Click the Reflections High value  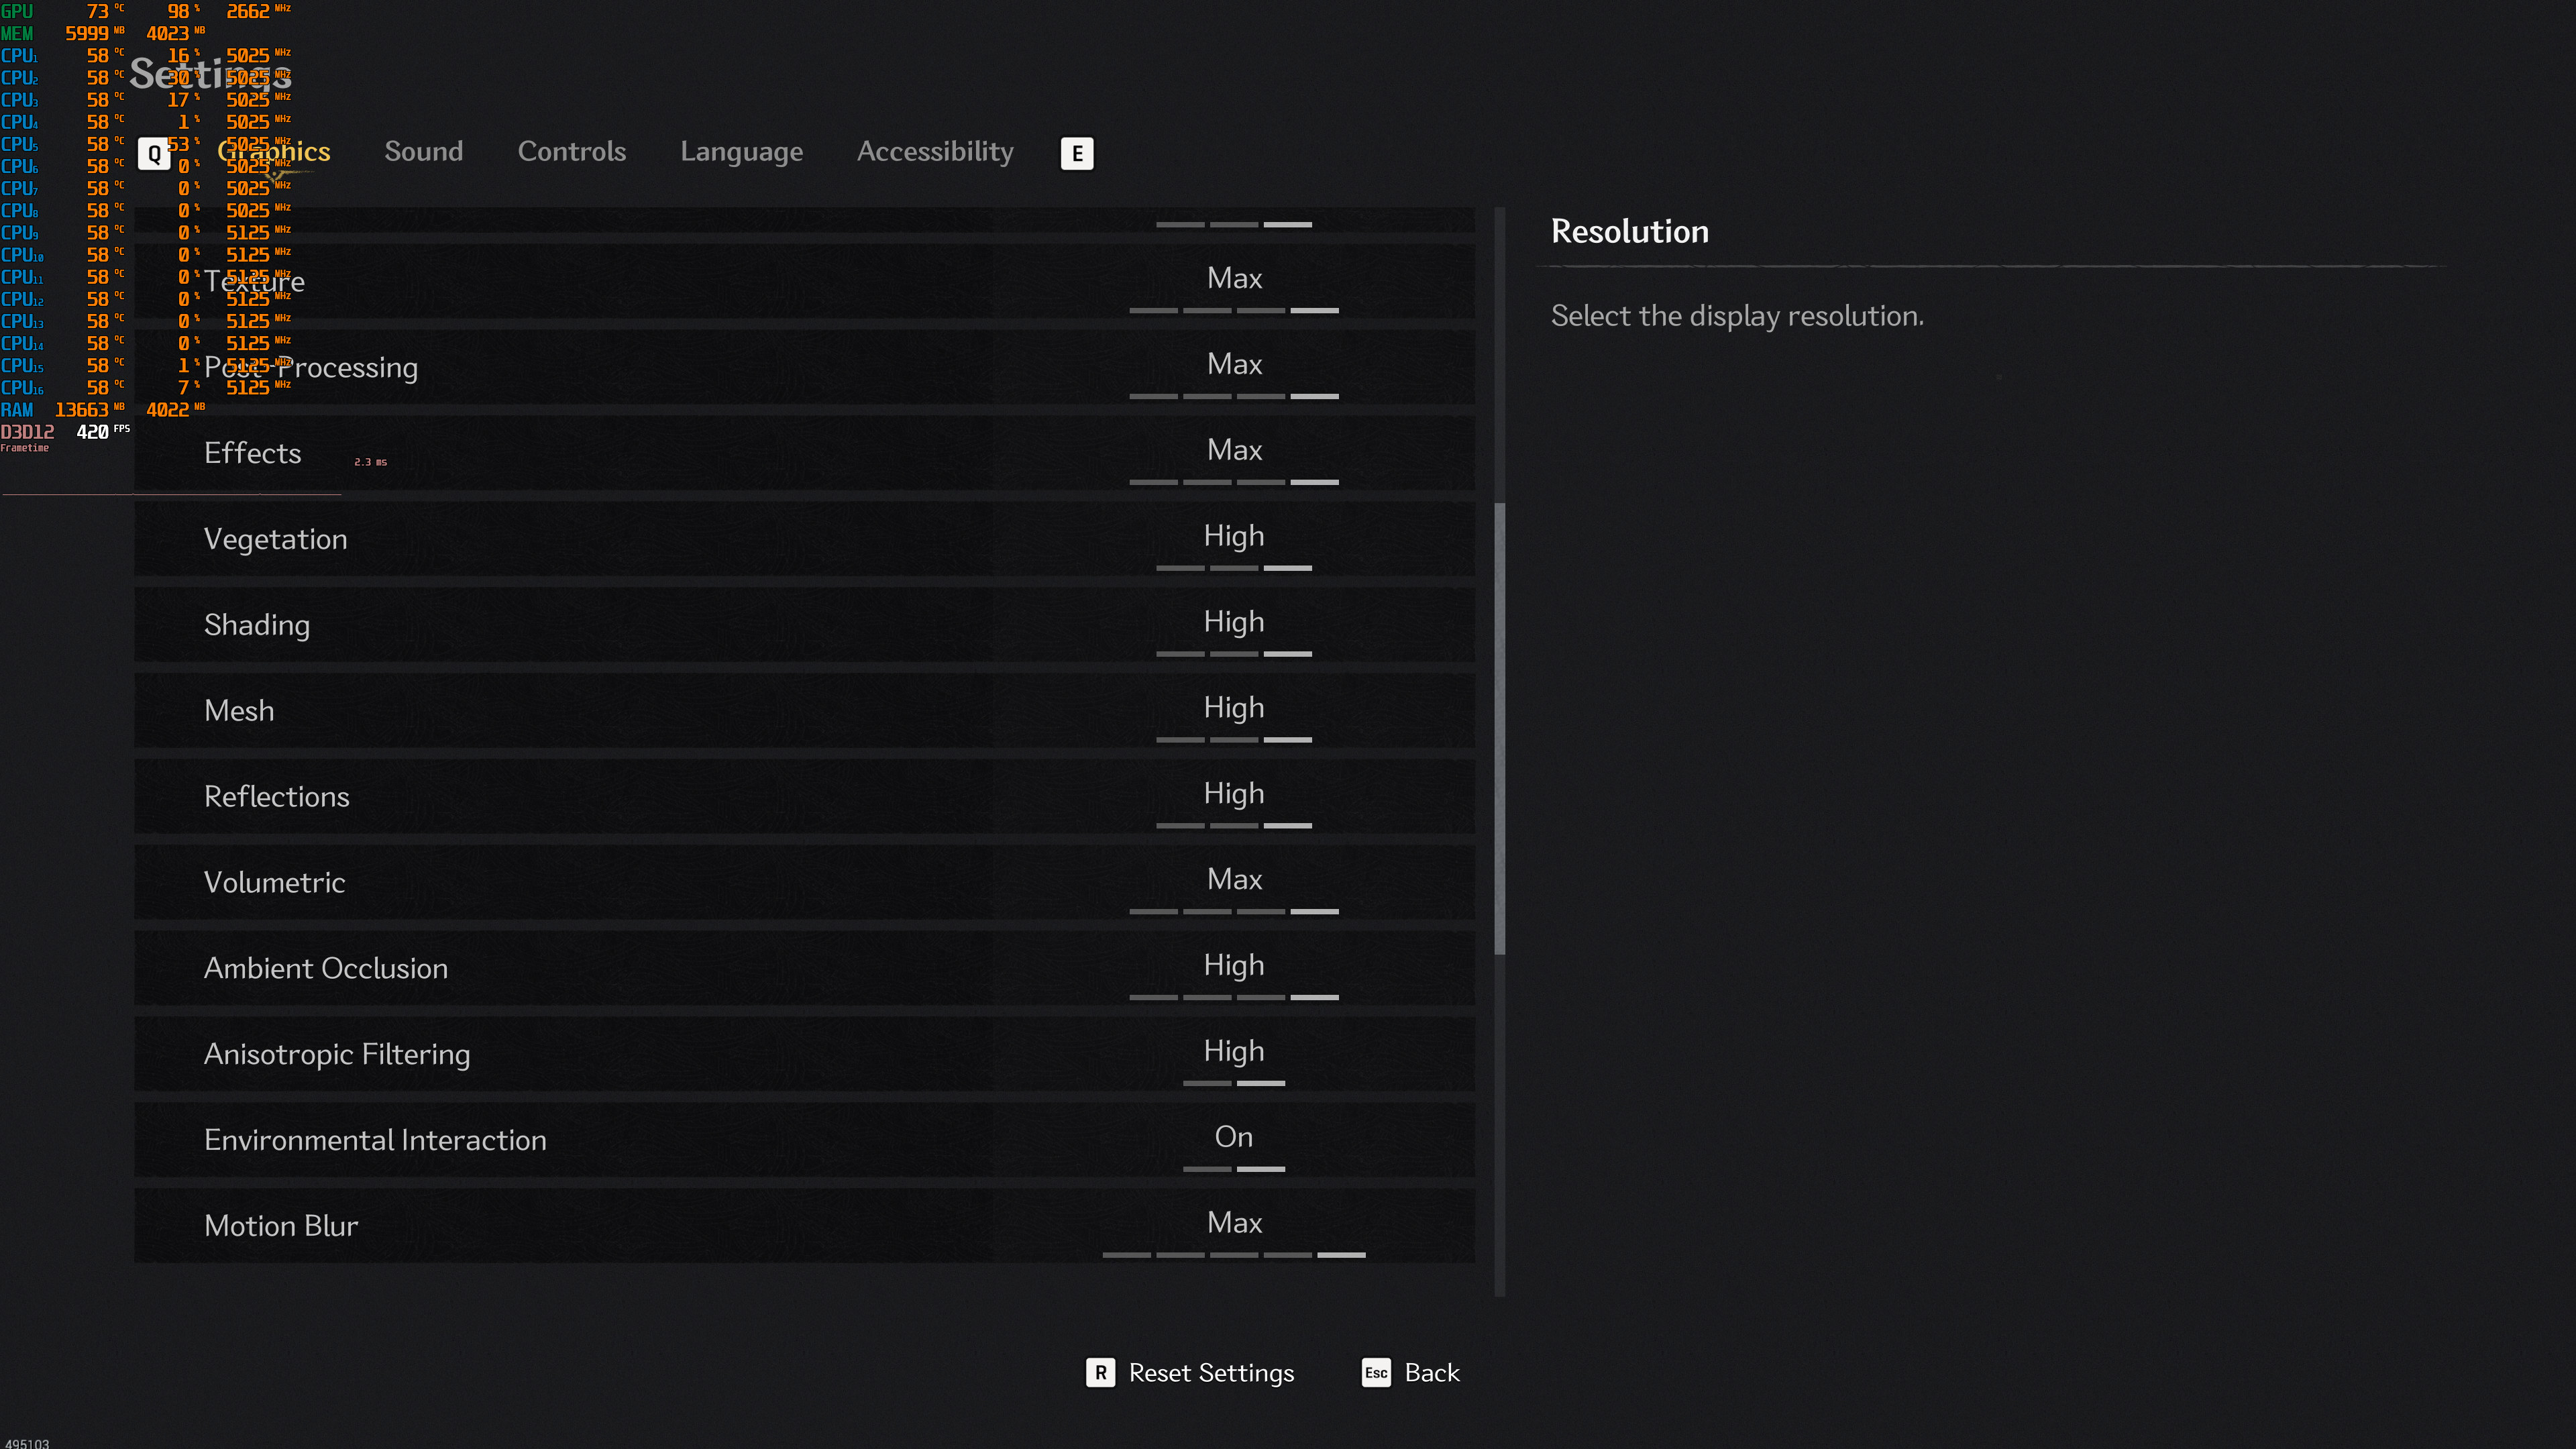[x=1233, y=793]
